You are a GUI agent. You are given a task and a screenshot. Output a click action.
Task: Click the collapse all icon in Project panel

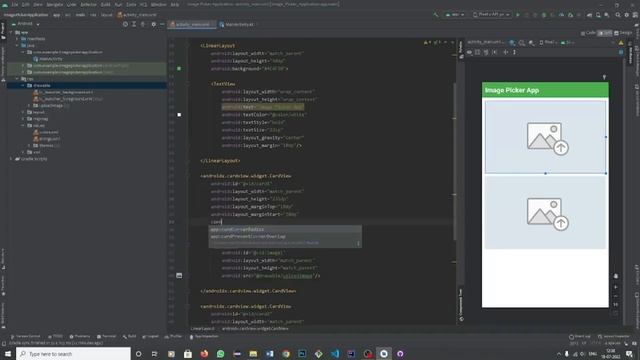[143, 24]
